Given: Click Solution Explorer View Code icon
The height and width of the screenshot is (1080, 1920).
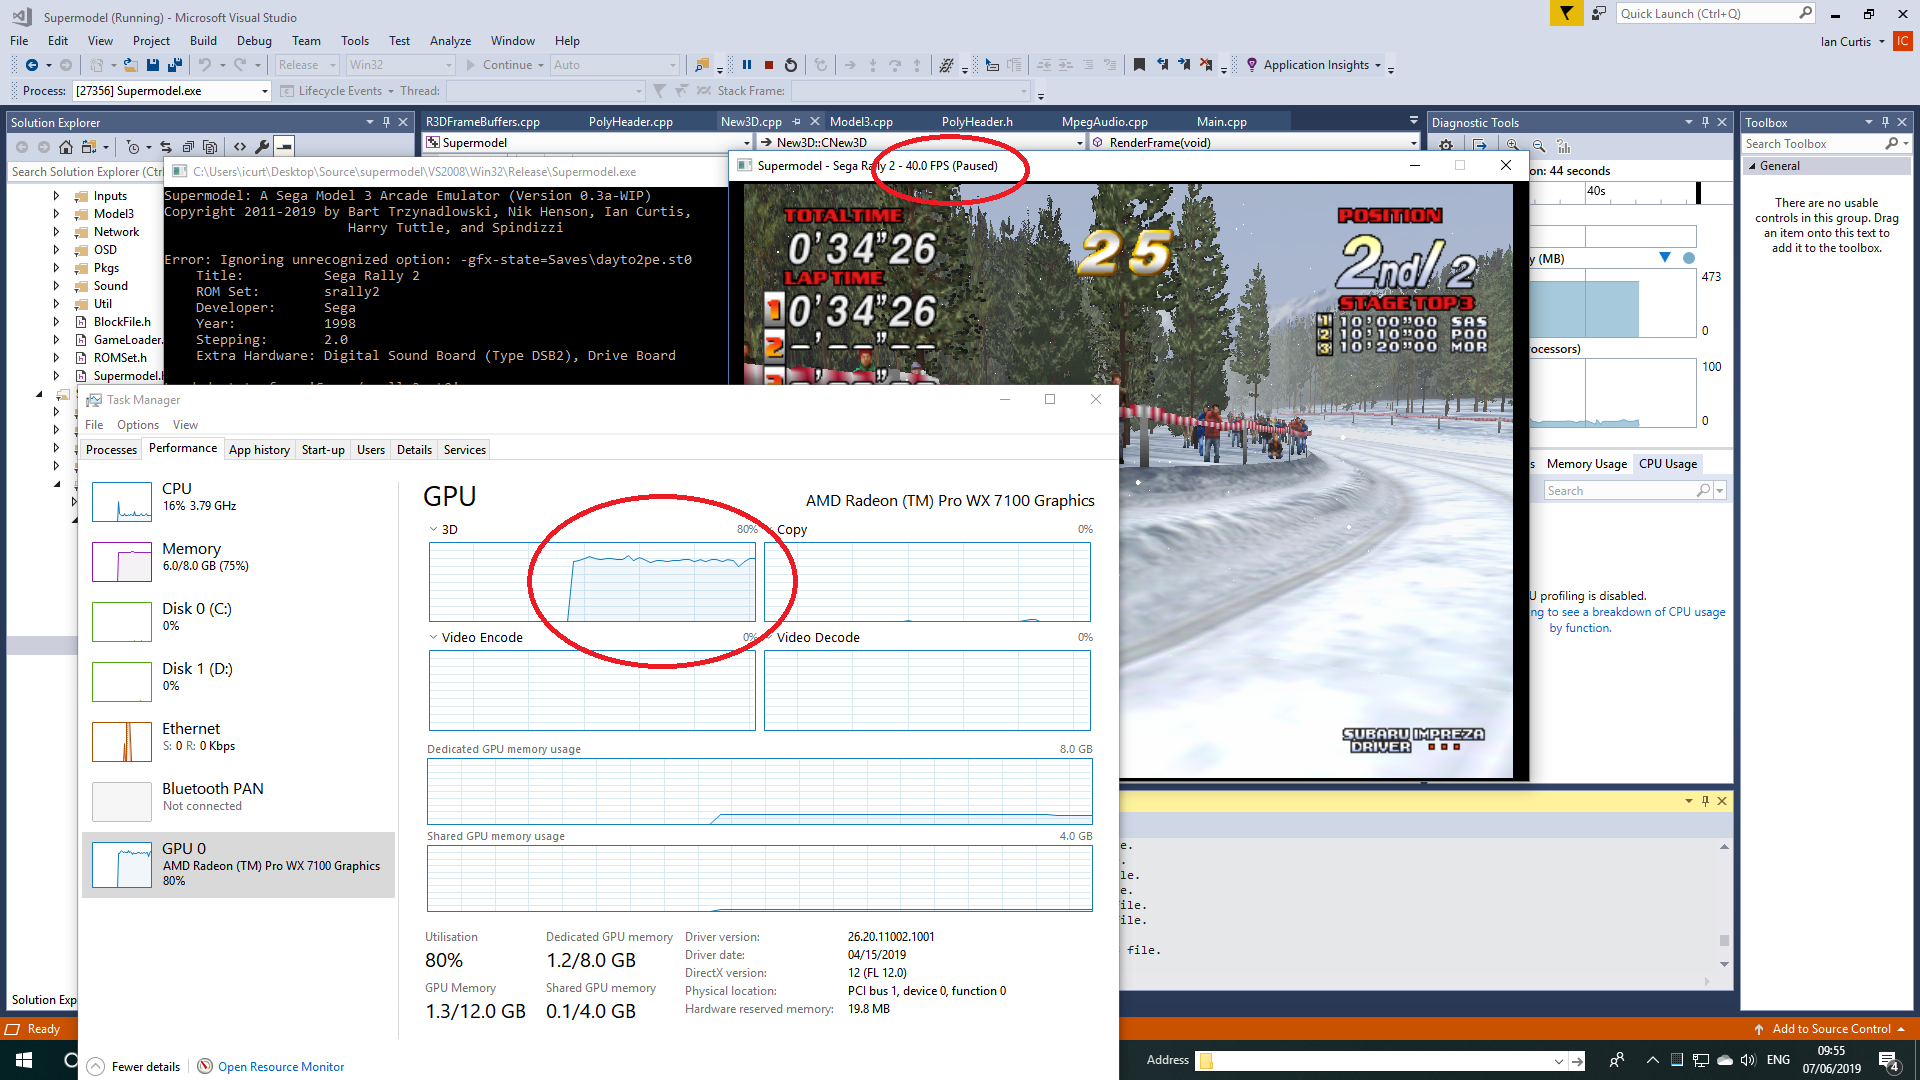Looking at the screenshot, I should pos(240,147).
